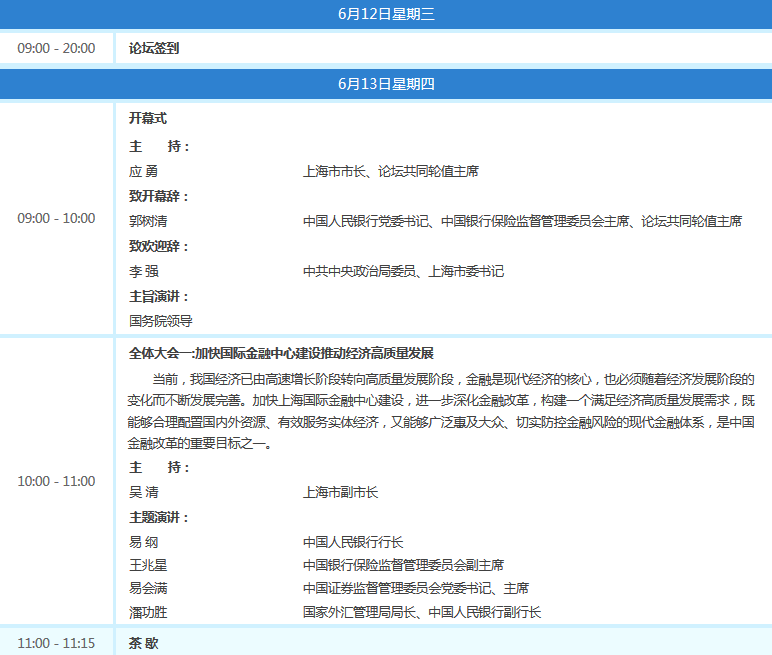Viewport: 772px width, 655px height.
Task: Click the 茶 歇 break entry
Action: [144, 643]
